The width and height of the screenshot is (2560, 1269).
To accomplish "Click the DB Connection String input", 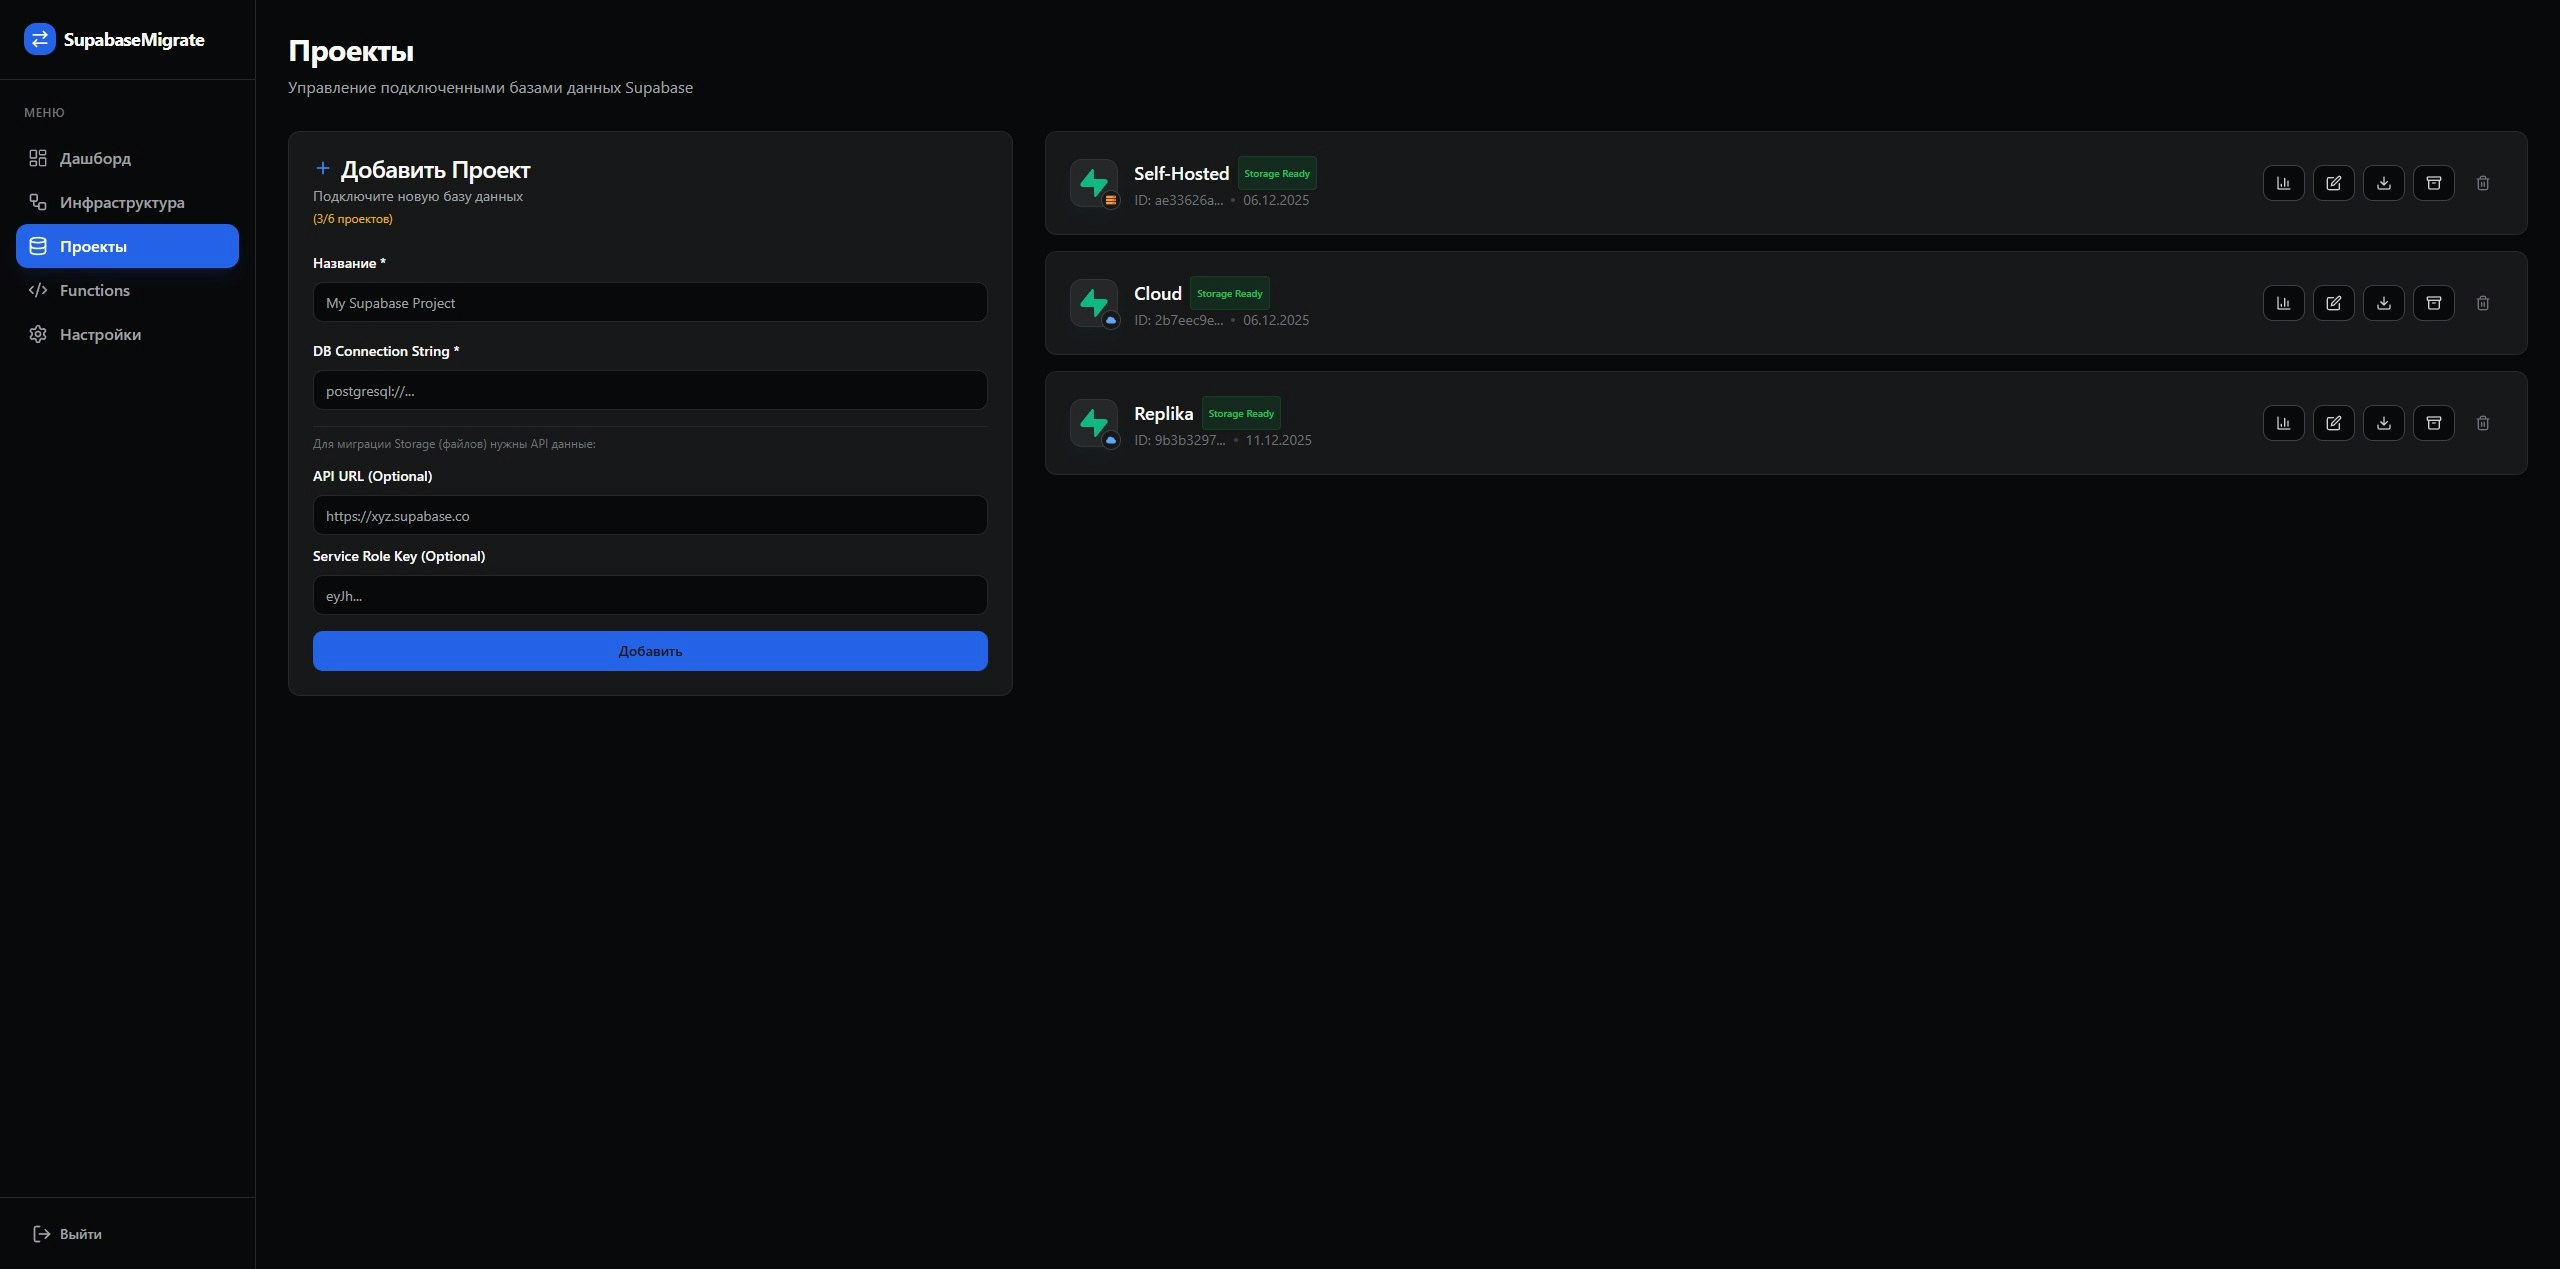I will pos(649,390).
